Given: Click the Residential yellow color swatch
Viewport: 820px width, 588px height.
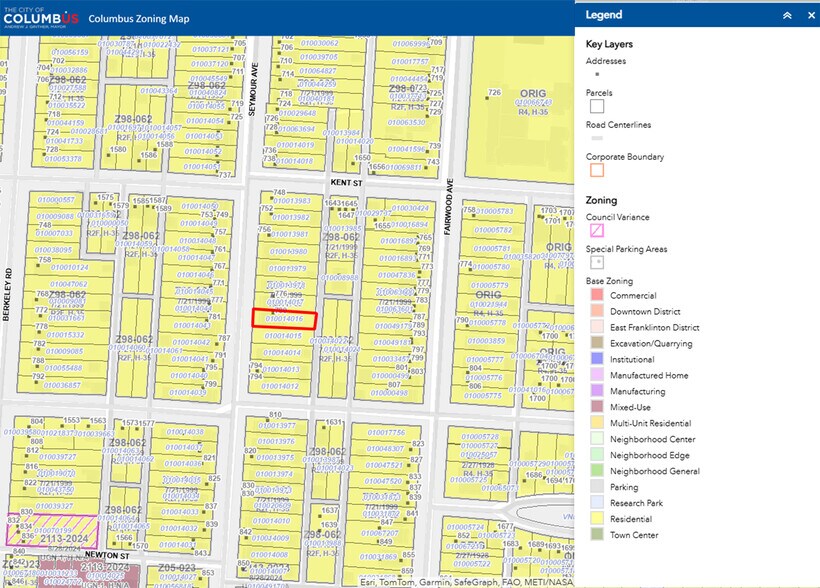Looking at the screenshot, I should 597,519.
